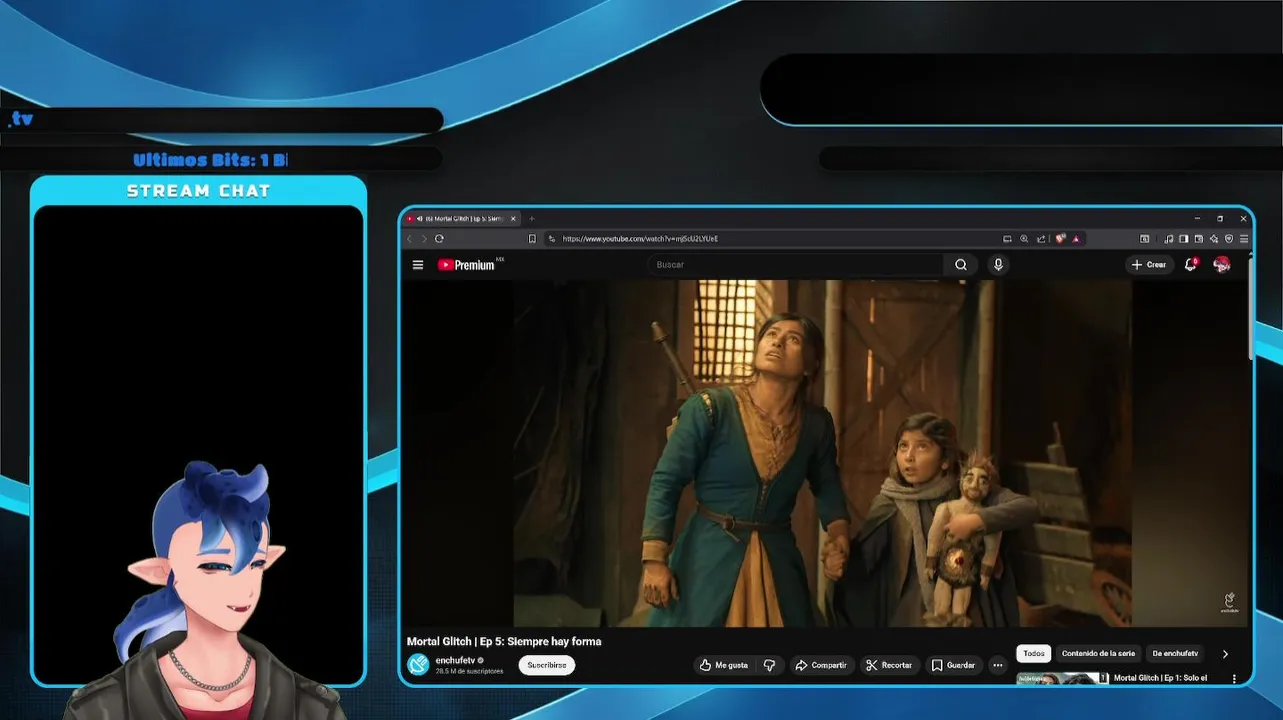Close the Mortal Glitch browser tab
Image resolution: width=1283 pixels, height=720 pixels.
pyautogui.click(x=514, y=218)
